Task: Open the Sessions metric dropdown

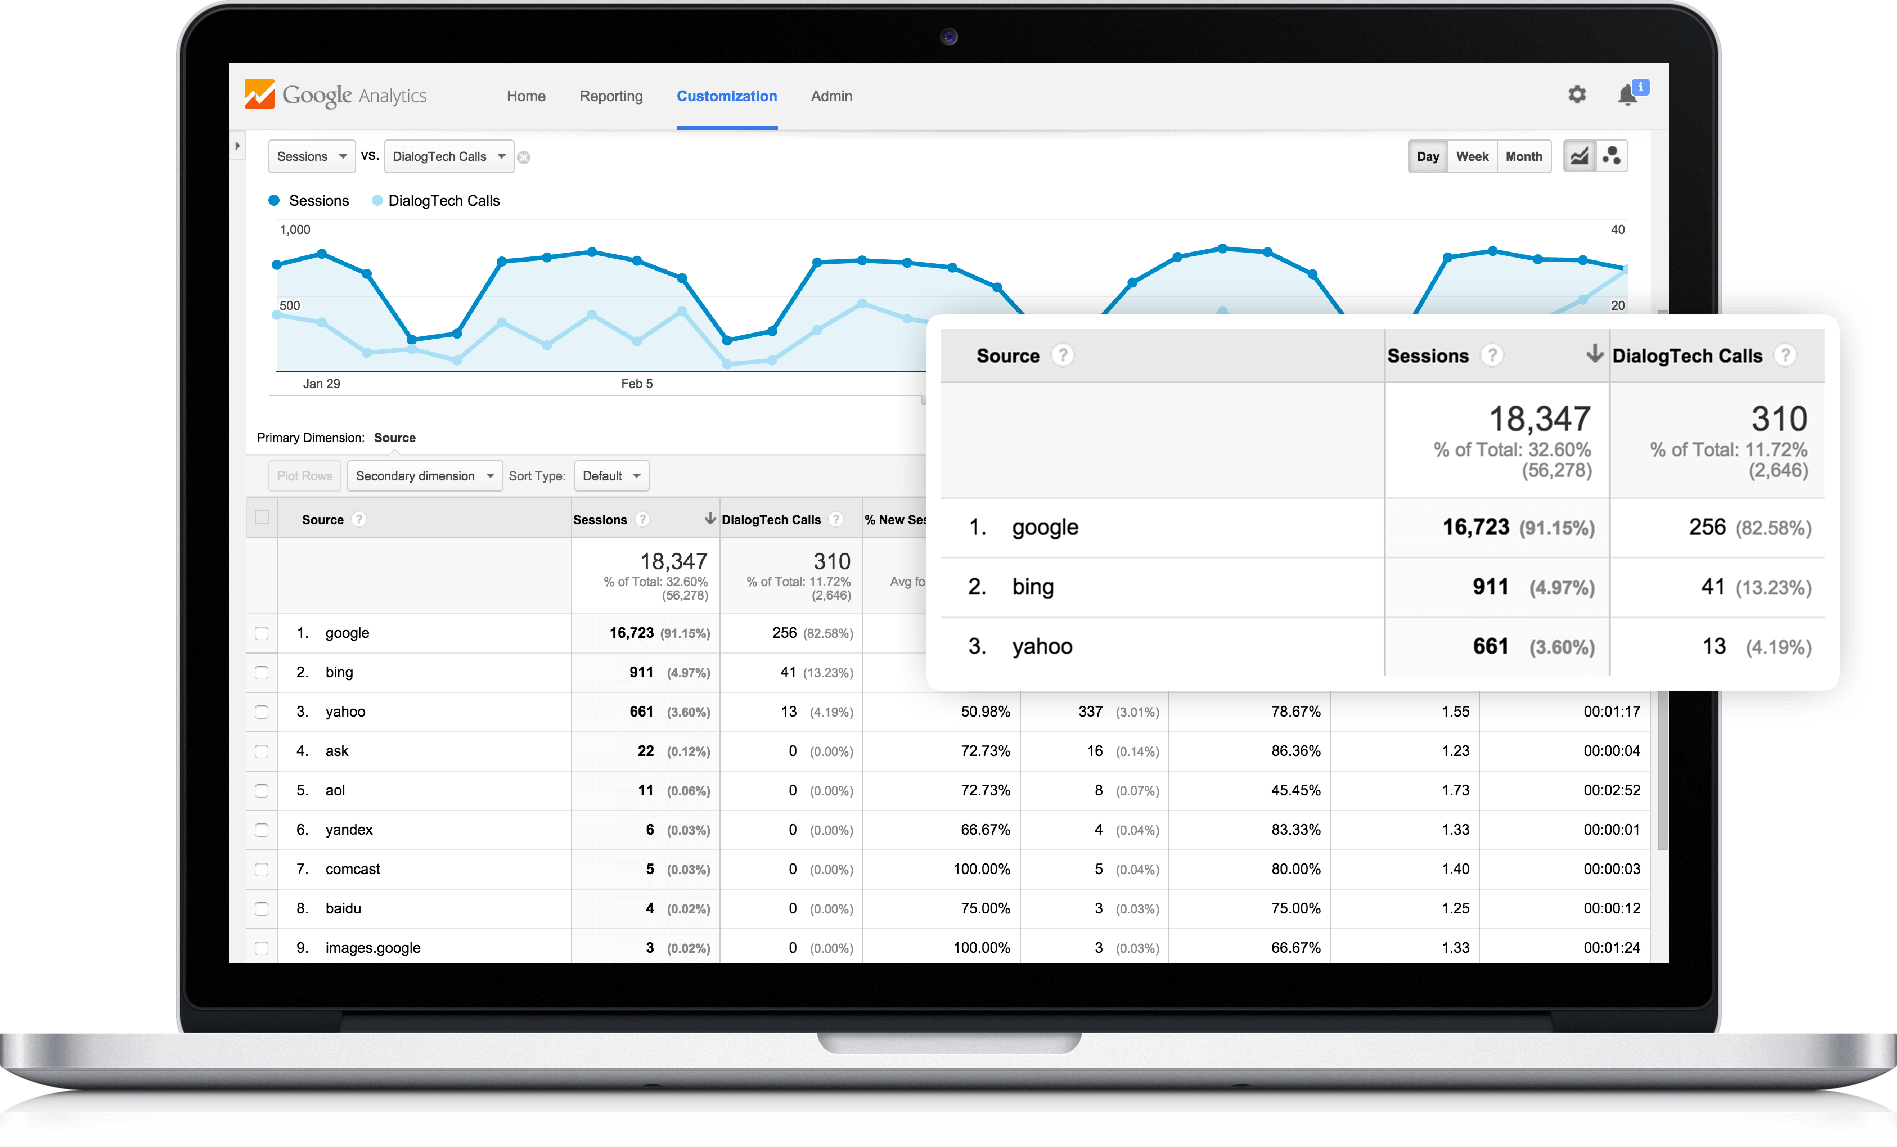Action: pos(311,156)
